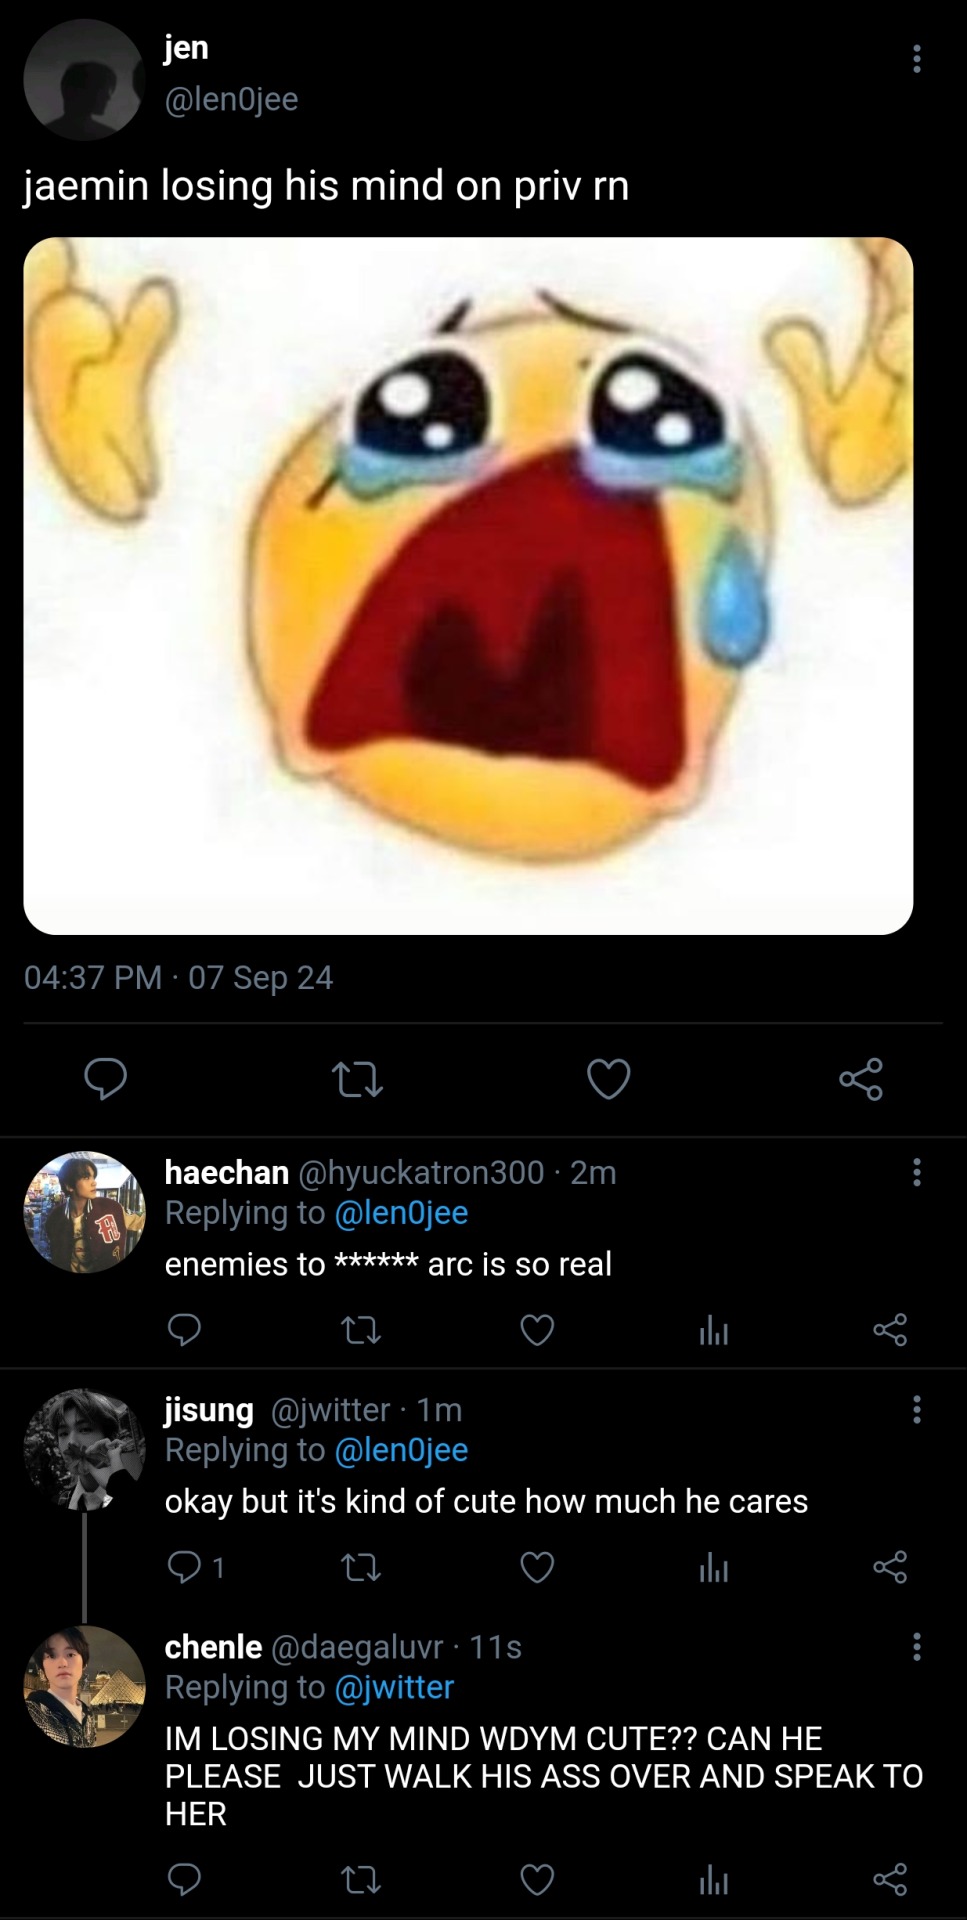Like haechan's enemies arc reply
Viewport: 967px width, 1920px height.
[x=537, y=1330]
